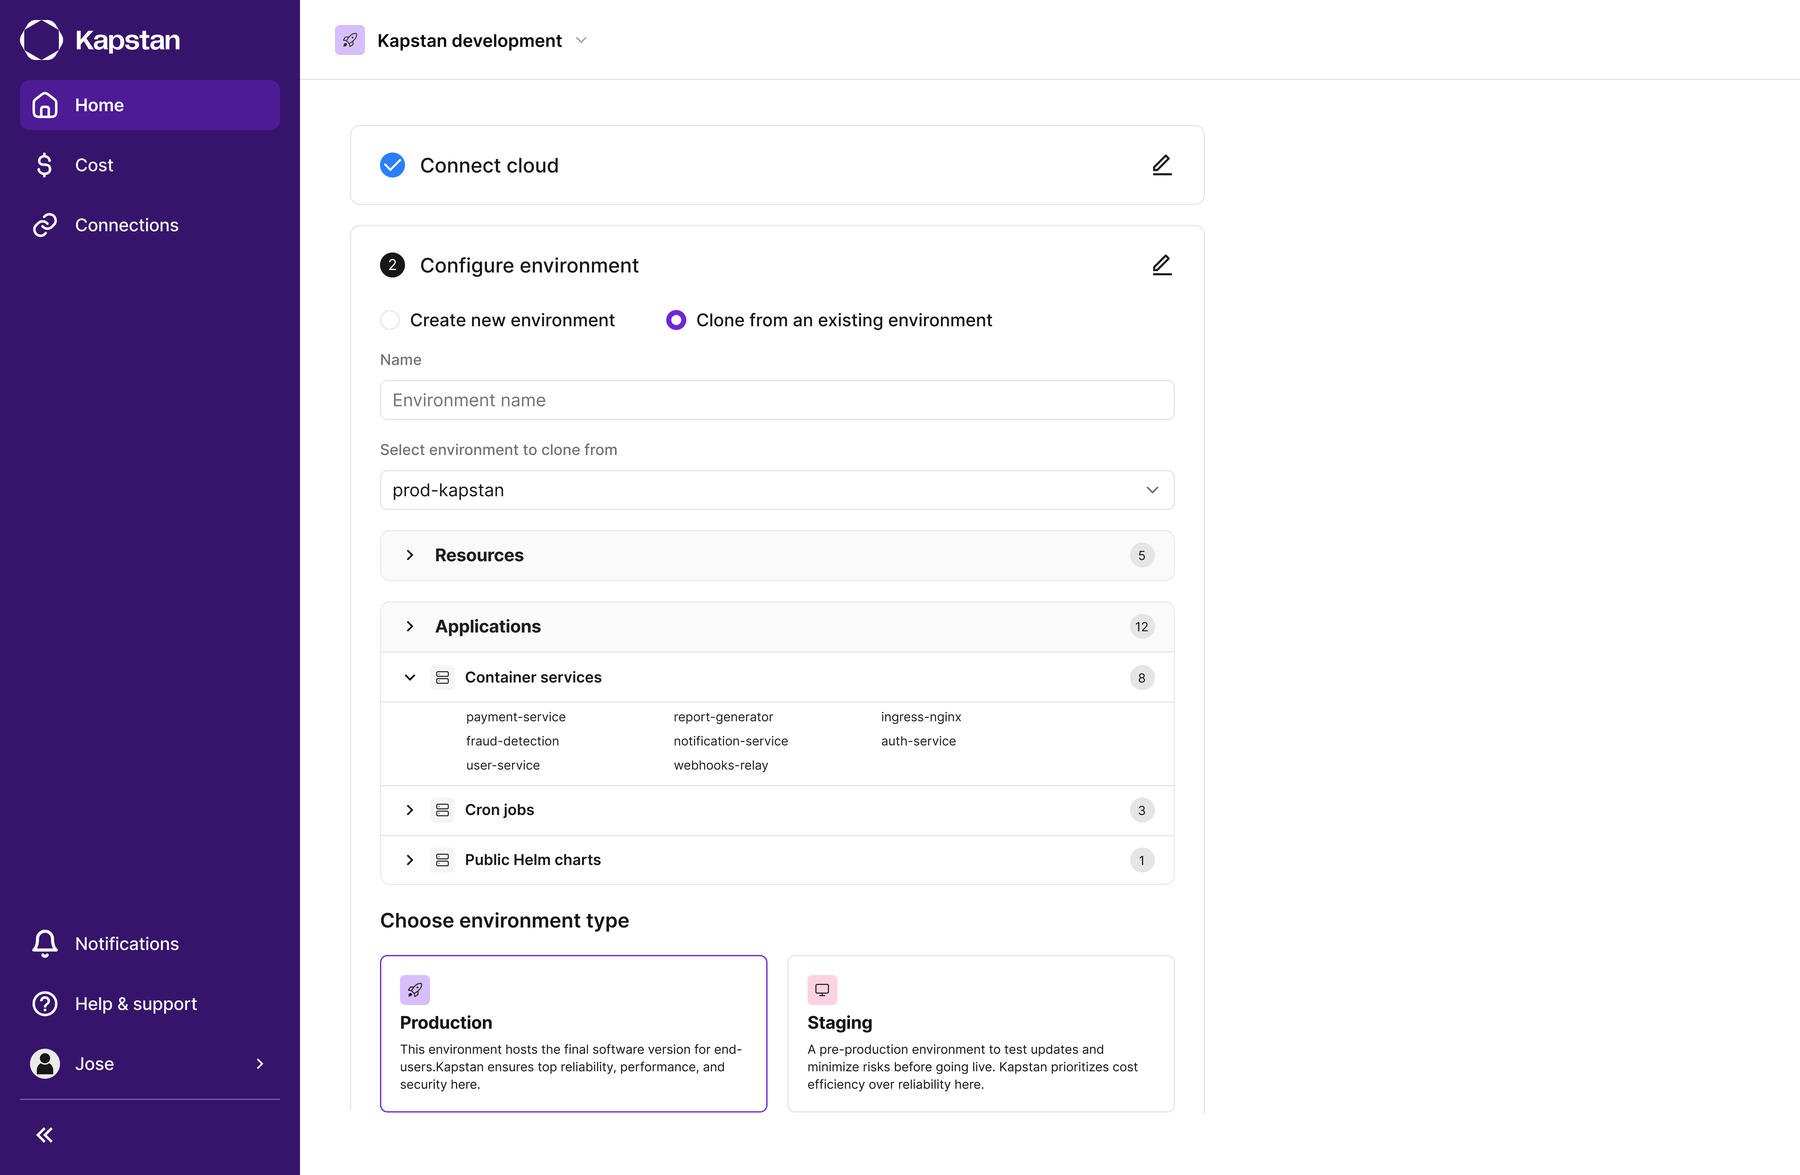Viewport: 1800px width, 1175px height.
Task: Click the Connect cloud blue checkmark
Action: [392, 165]
